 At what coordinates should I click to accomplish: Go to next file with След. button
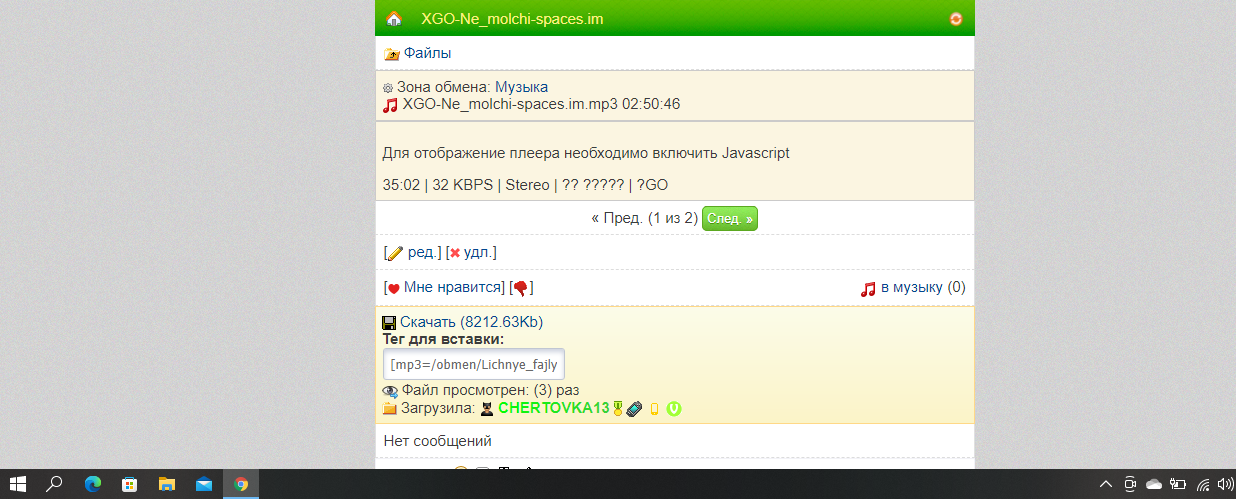click(730, 218)
